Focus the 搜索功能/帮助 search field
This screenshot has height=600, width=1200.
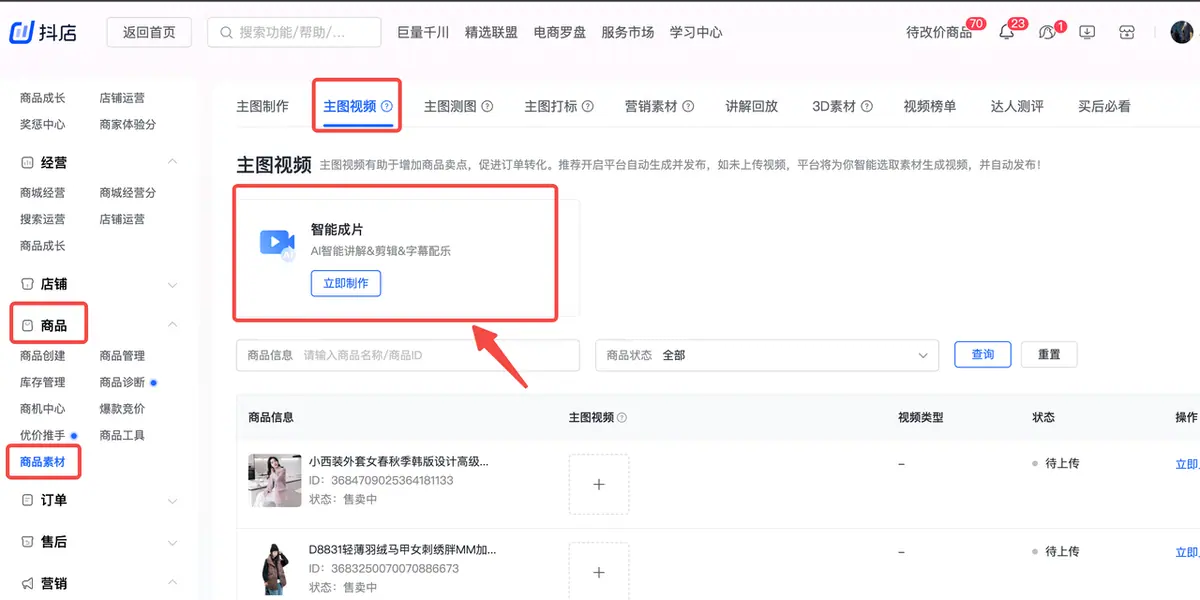(x=294, y=32)
